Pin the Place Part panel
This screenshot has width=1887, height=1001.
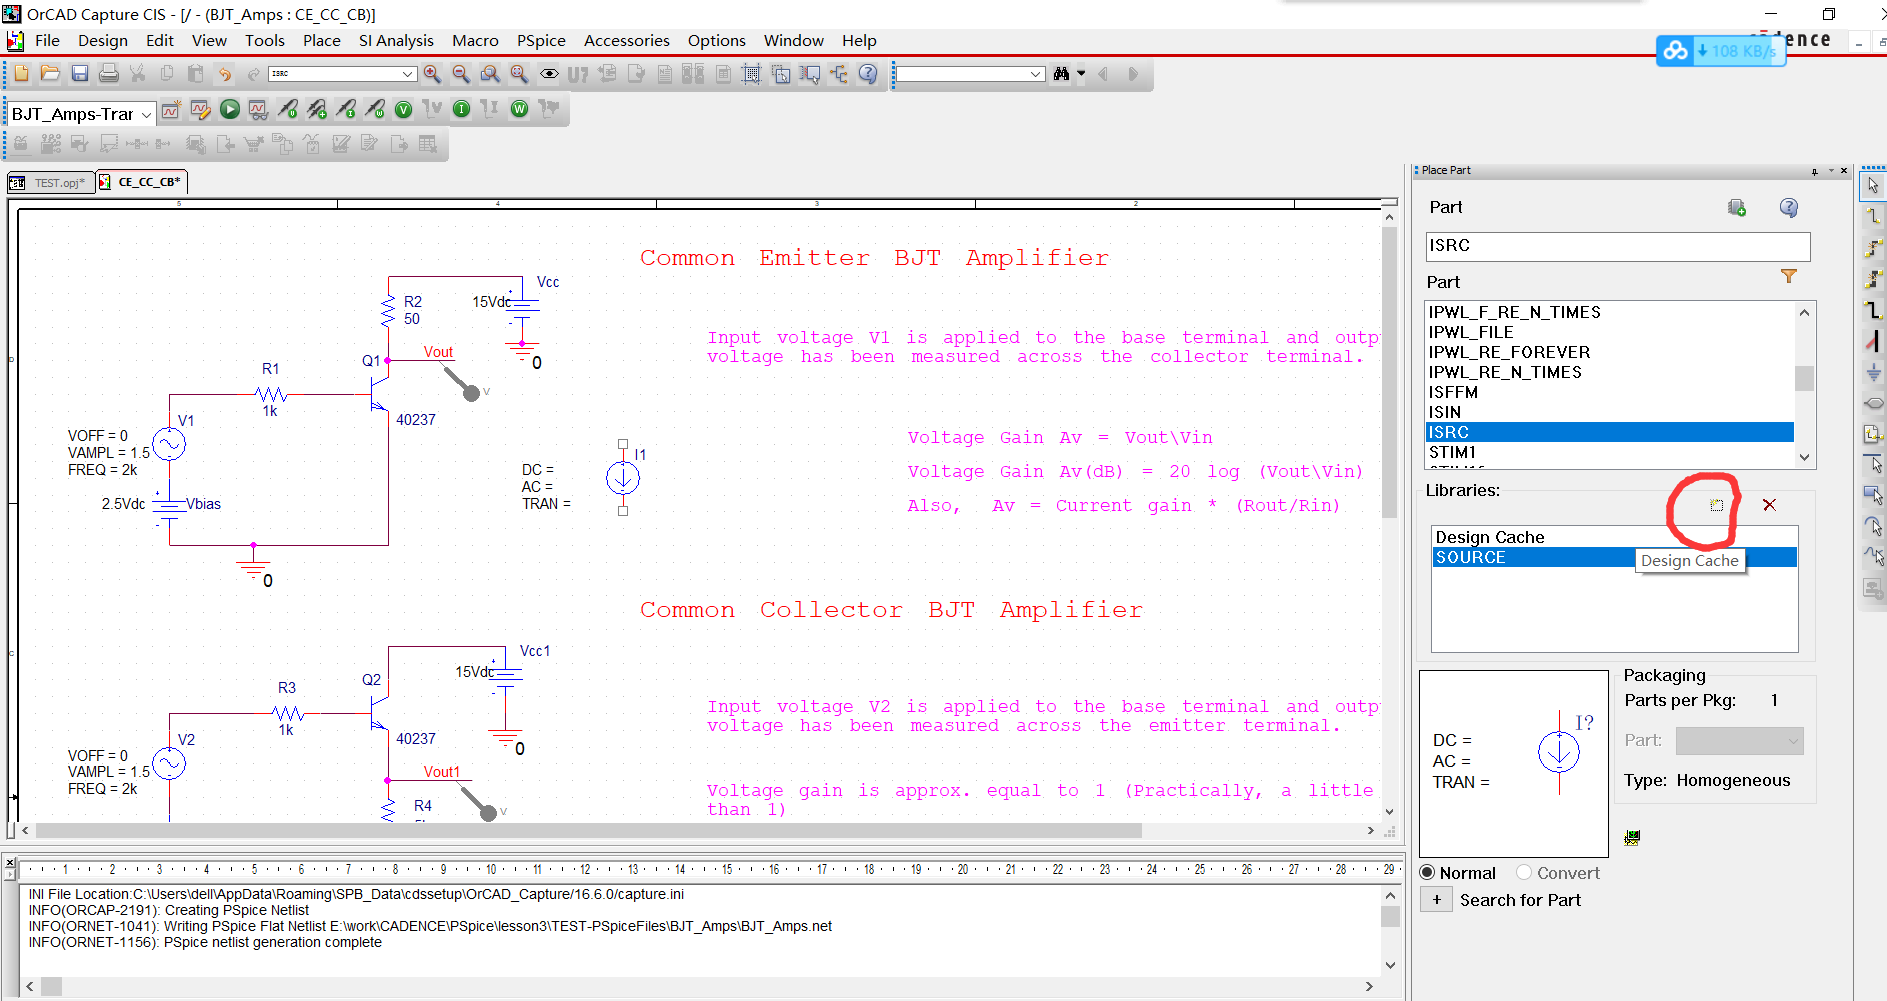point(1815,171)
